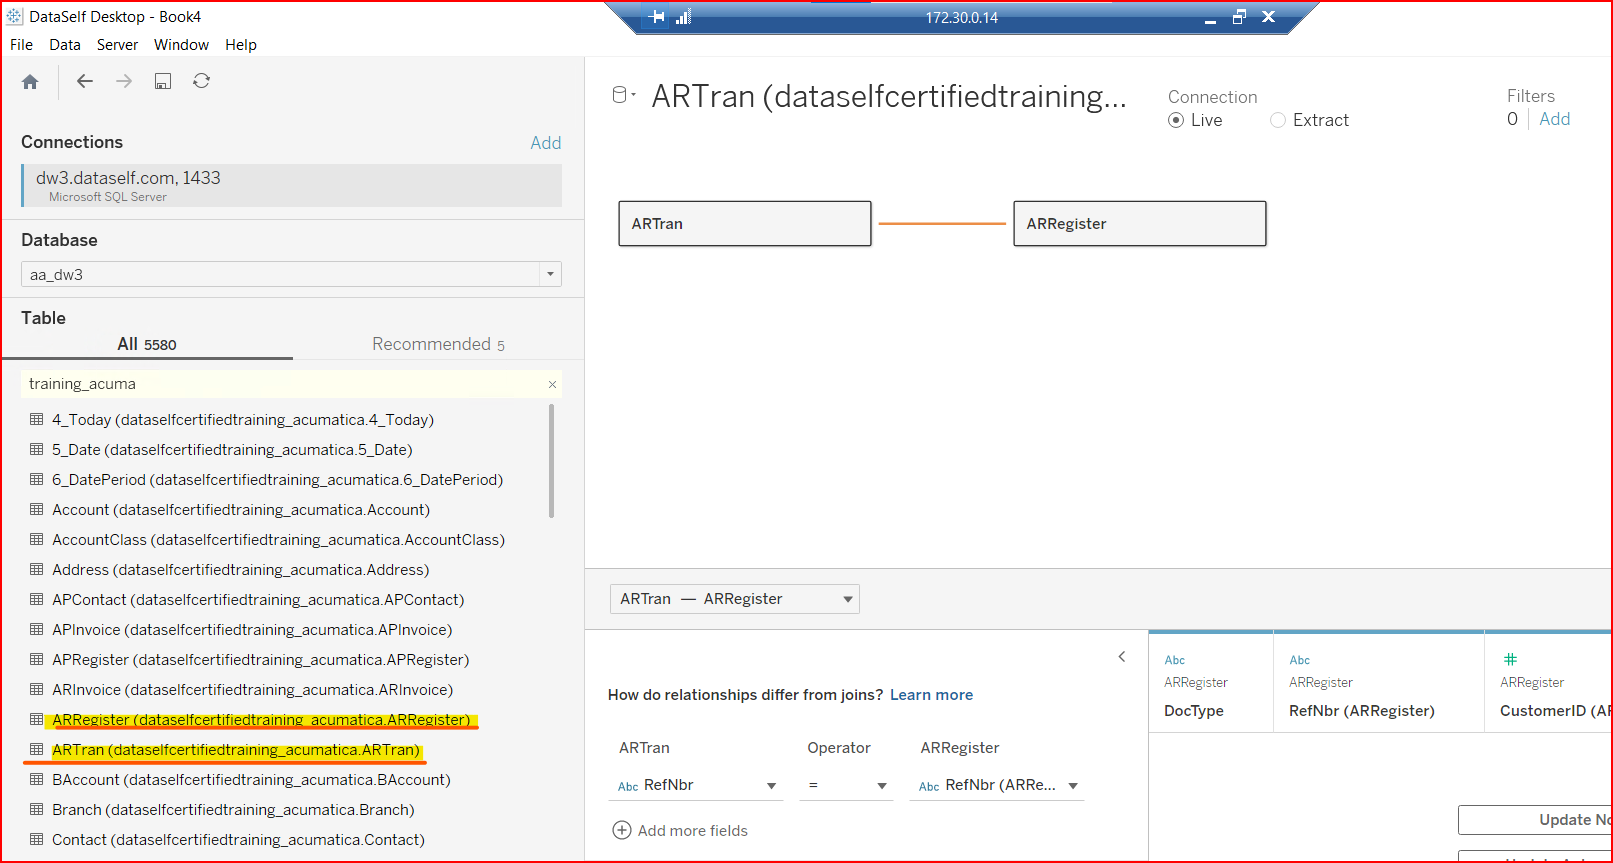The image size is (1613, 863).
Task: Open the aa_dw3 database dropdown
Action: (550, 275)
